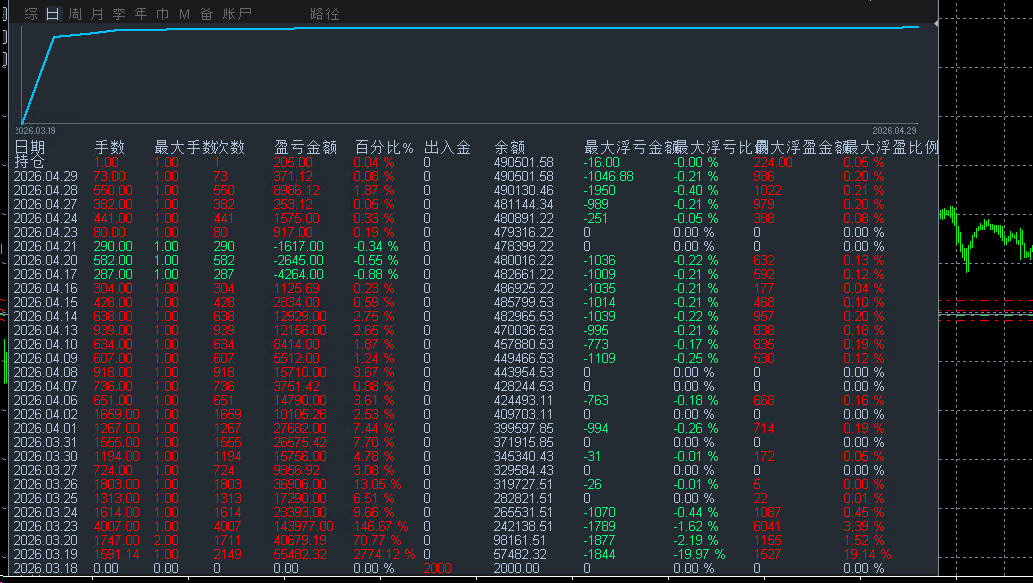Click the red 2000 deposit value
Viewport: 1033px width, 583px height.
(x=437, y=569)
